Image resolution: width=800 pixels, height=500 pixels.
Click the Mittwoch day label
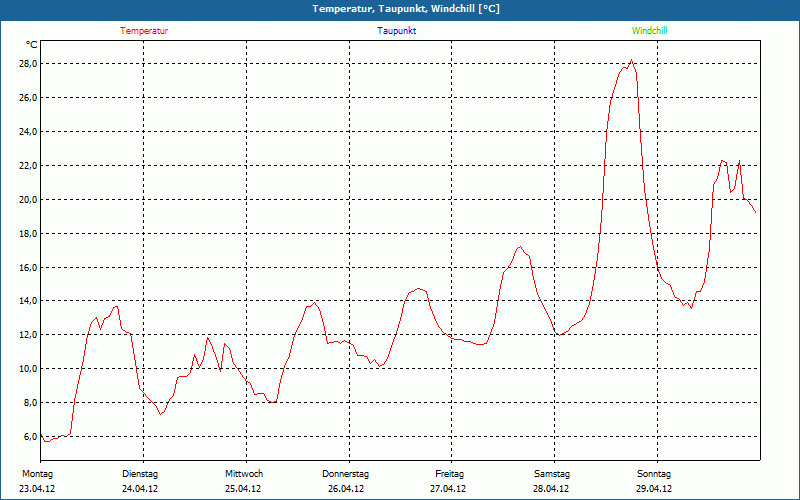click(x=244, y=474)
